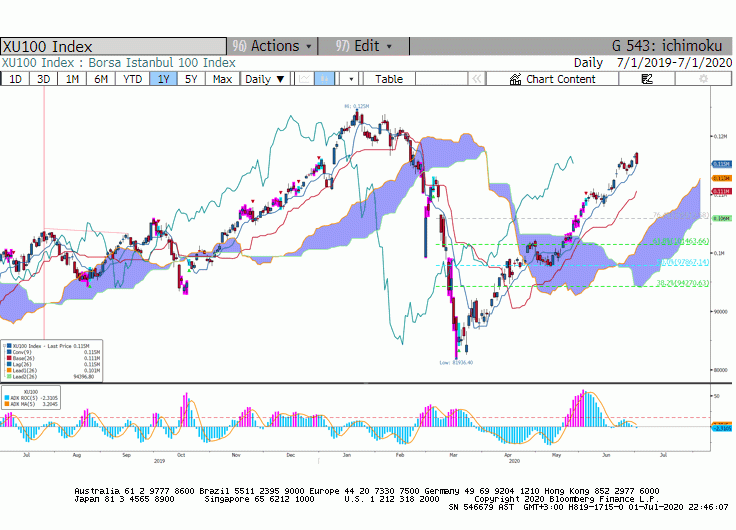Click the ADX MA(5) legend color swatch
736x530 pixels.
click(x=7, y=404)
